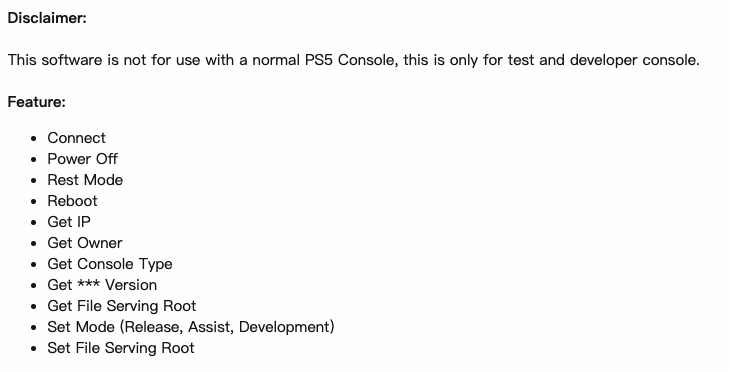This screenshot has height=372, width=729.
Task: Select Set File Serving Root item
Action: 120,348
